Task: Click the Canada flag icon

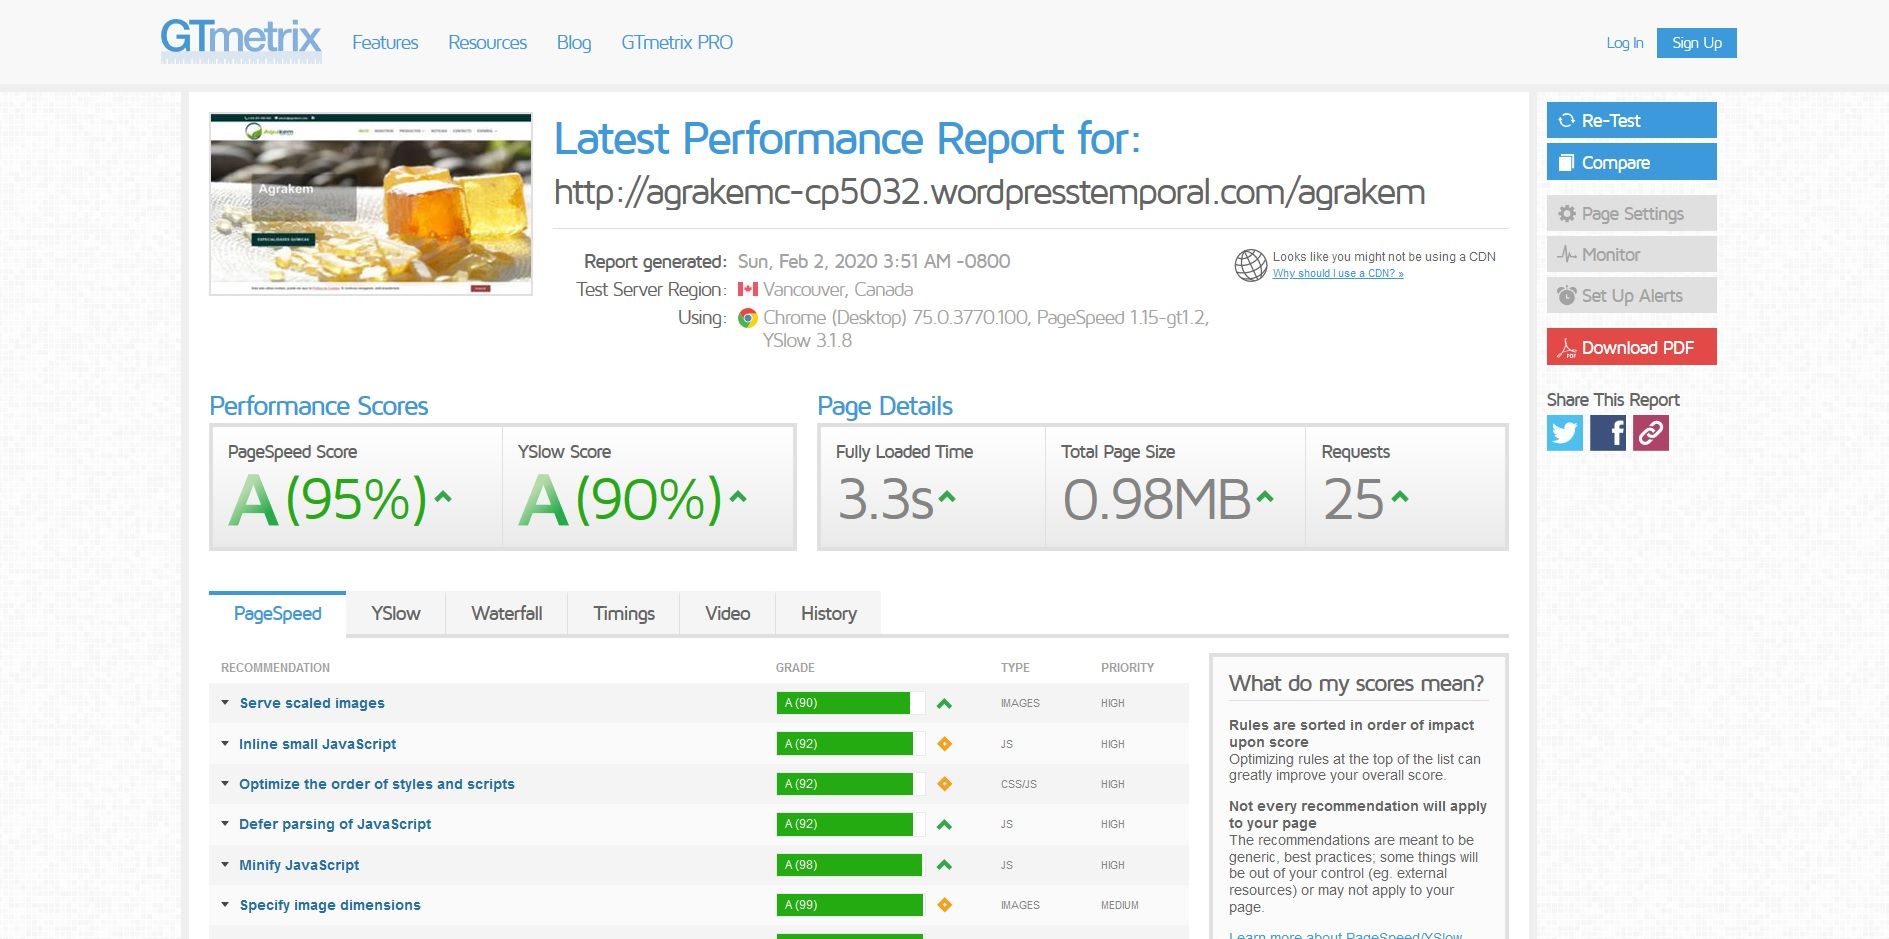Action: 747,289
